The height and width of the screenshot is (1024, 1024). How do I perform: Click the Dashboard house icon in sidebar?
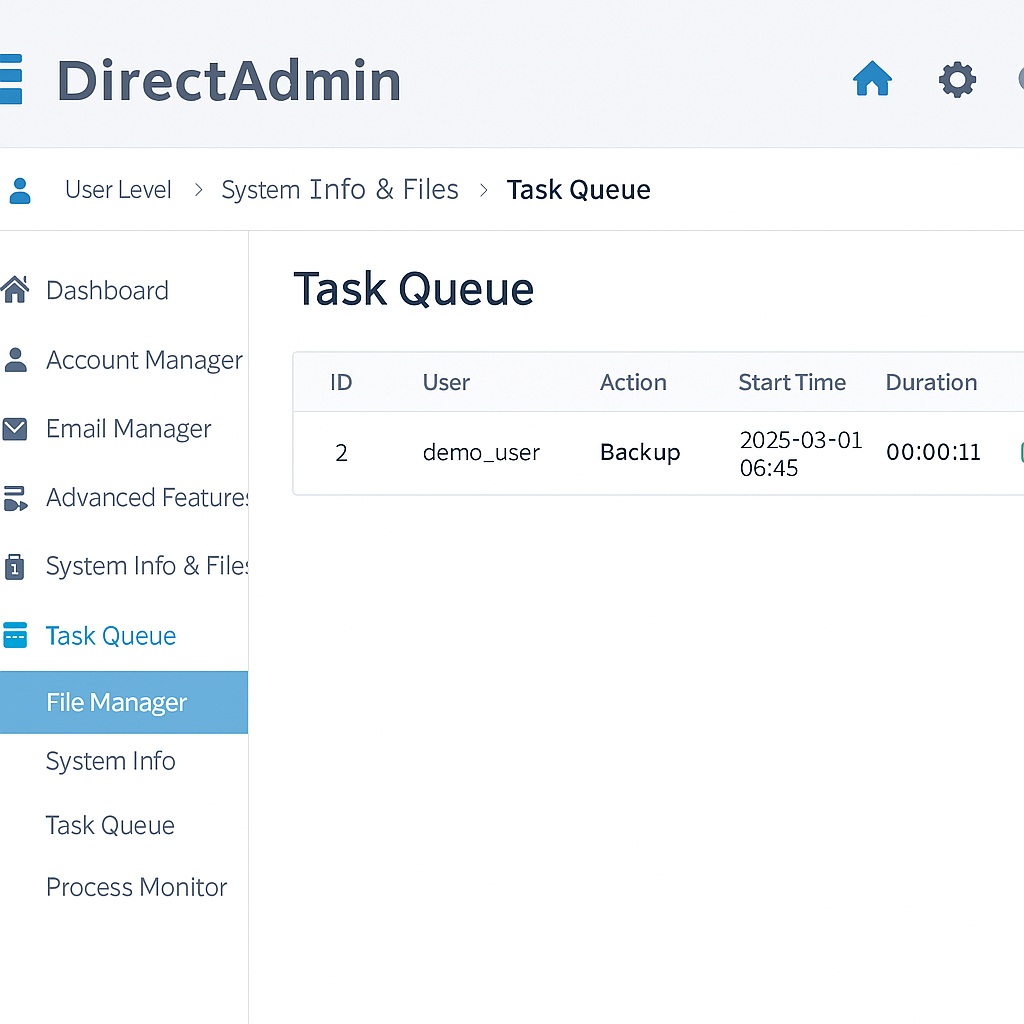(15, 290)
